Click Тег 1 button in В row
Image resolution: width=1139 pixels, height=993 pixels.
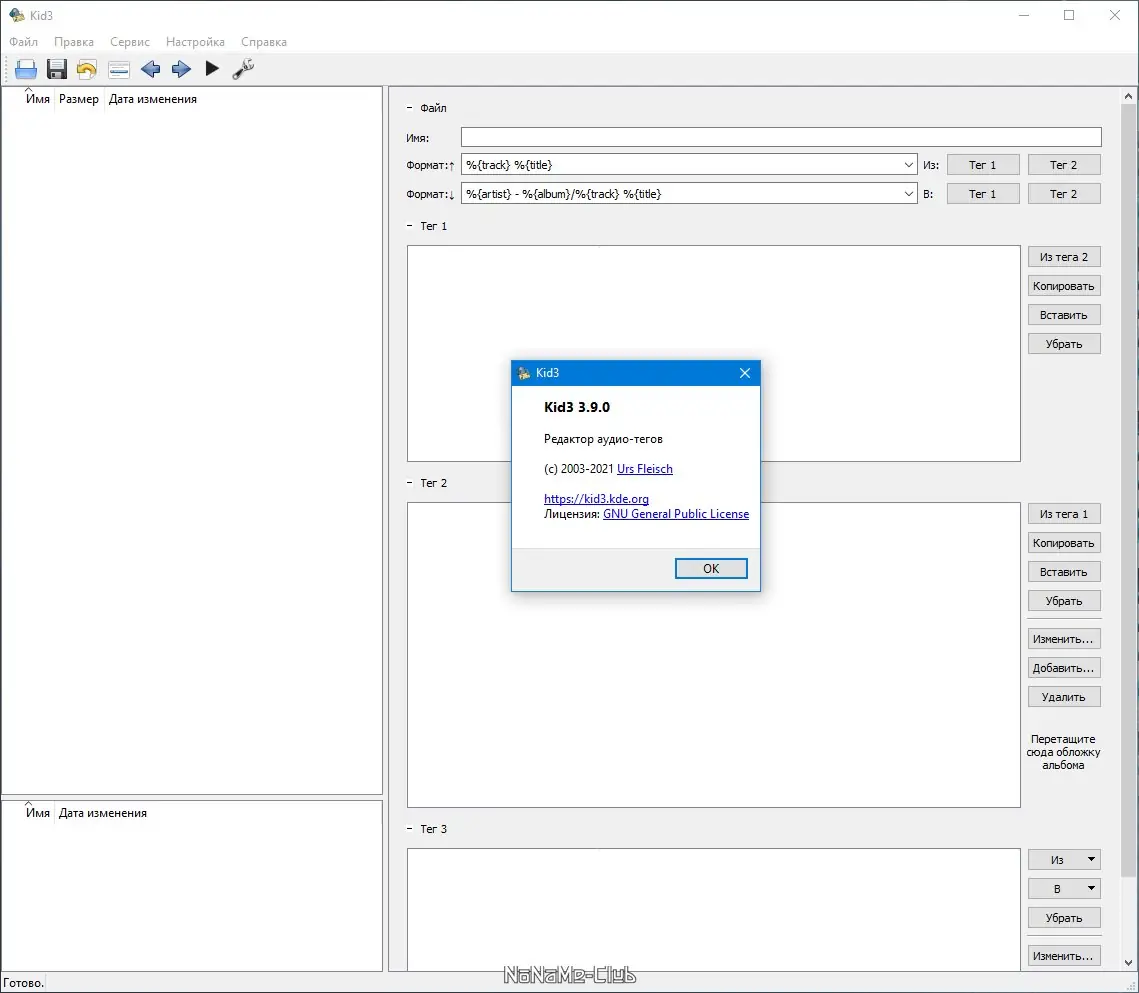[x=983, y=194]
